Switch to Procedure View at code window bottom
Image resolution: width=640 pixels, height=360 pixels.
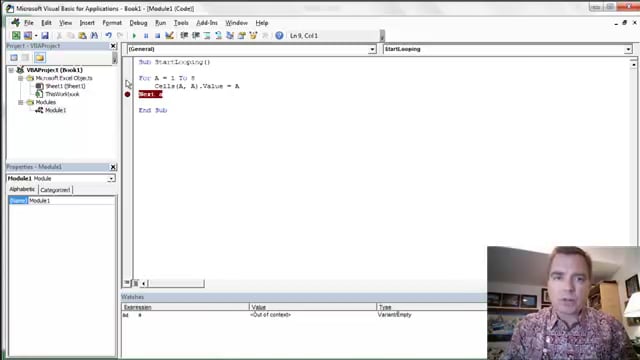127,283
